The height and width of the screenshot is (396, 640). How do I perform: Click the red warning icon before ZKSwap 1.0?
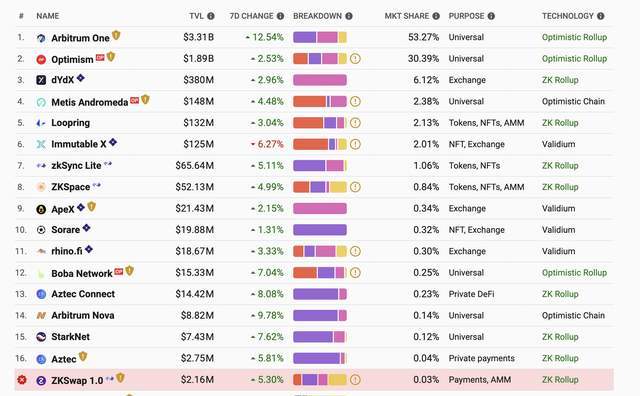(x=22, y=380)
